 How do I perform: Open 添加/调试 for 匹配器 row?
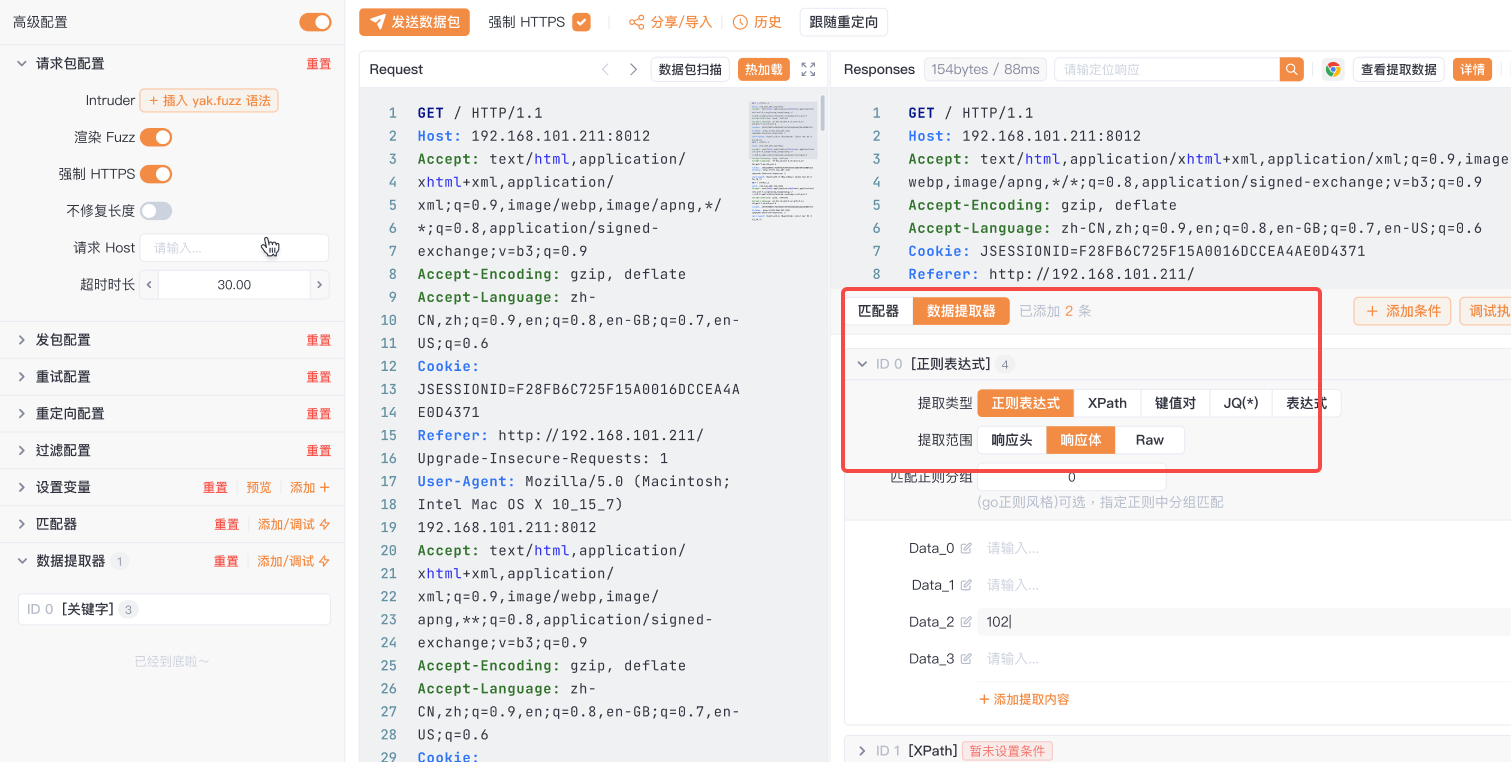(294, 525)
